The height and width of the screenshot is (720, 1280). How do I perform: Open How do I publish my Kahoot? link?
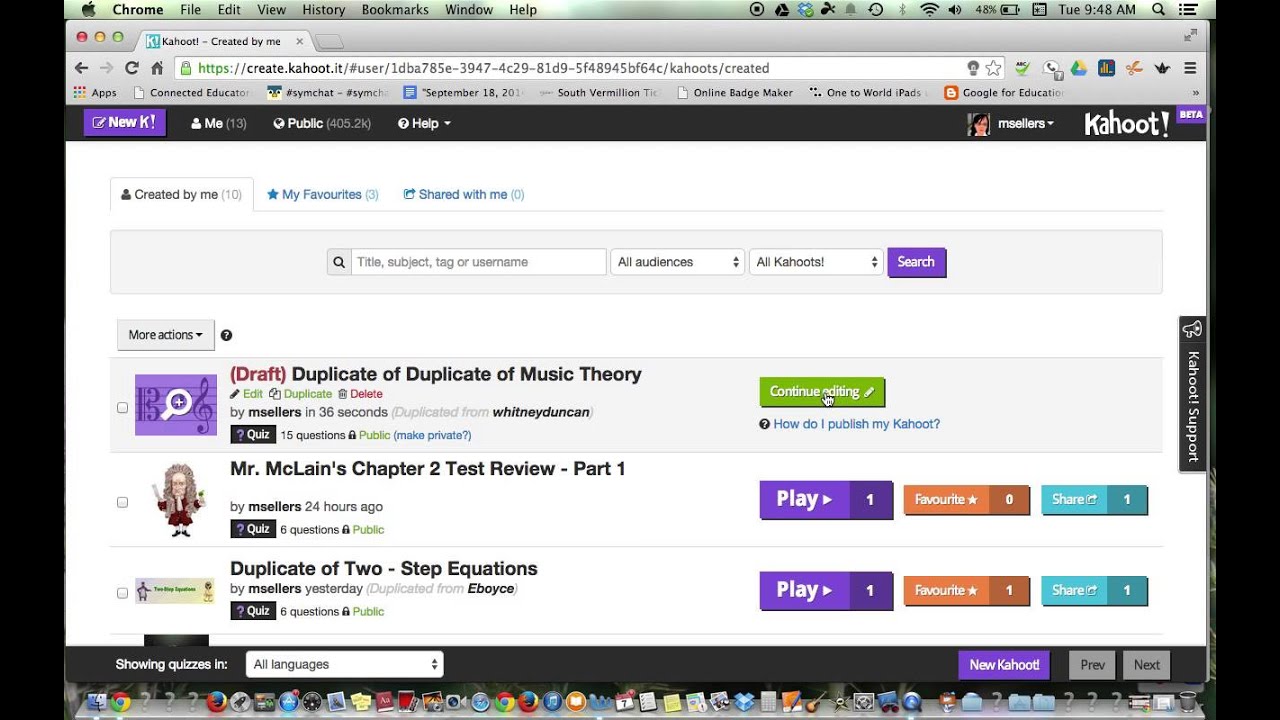point(856,424)
